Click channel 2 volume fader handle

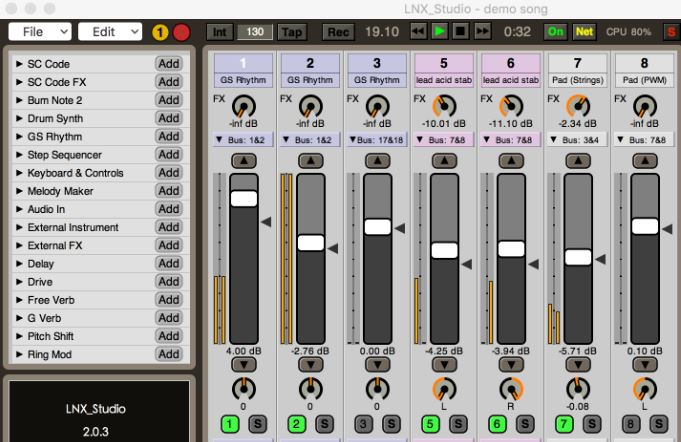(x=311, y=243)
